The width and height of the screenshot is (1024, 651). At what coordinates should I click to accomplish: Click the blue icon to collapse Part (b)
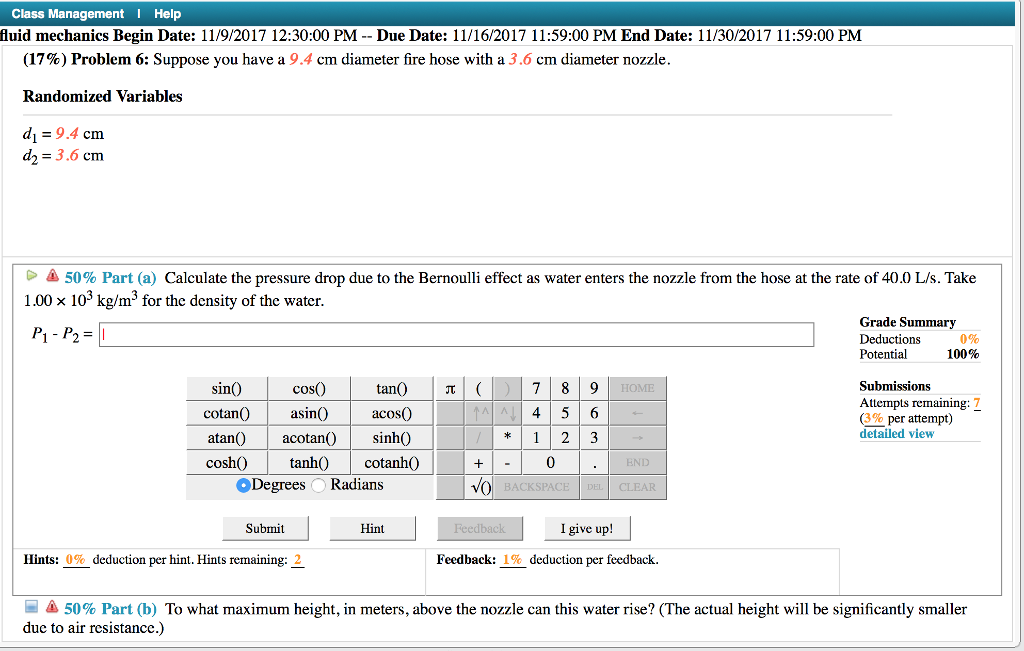[x=30, y=608]
